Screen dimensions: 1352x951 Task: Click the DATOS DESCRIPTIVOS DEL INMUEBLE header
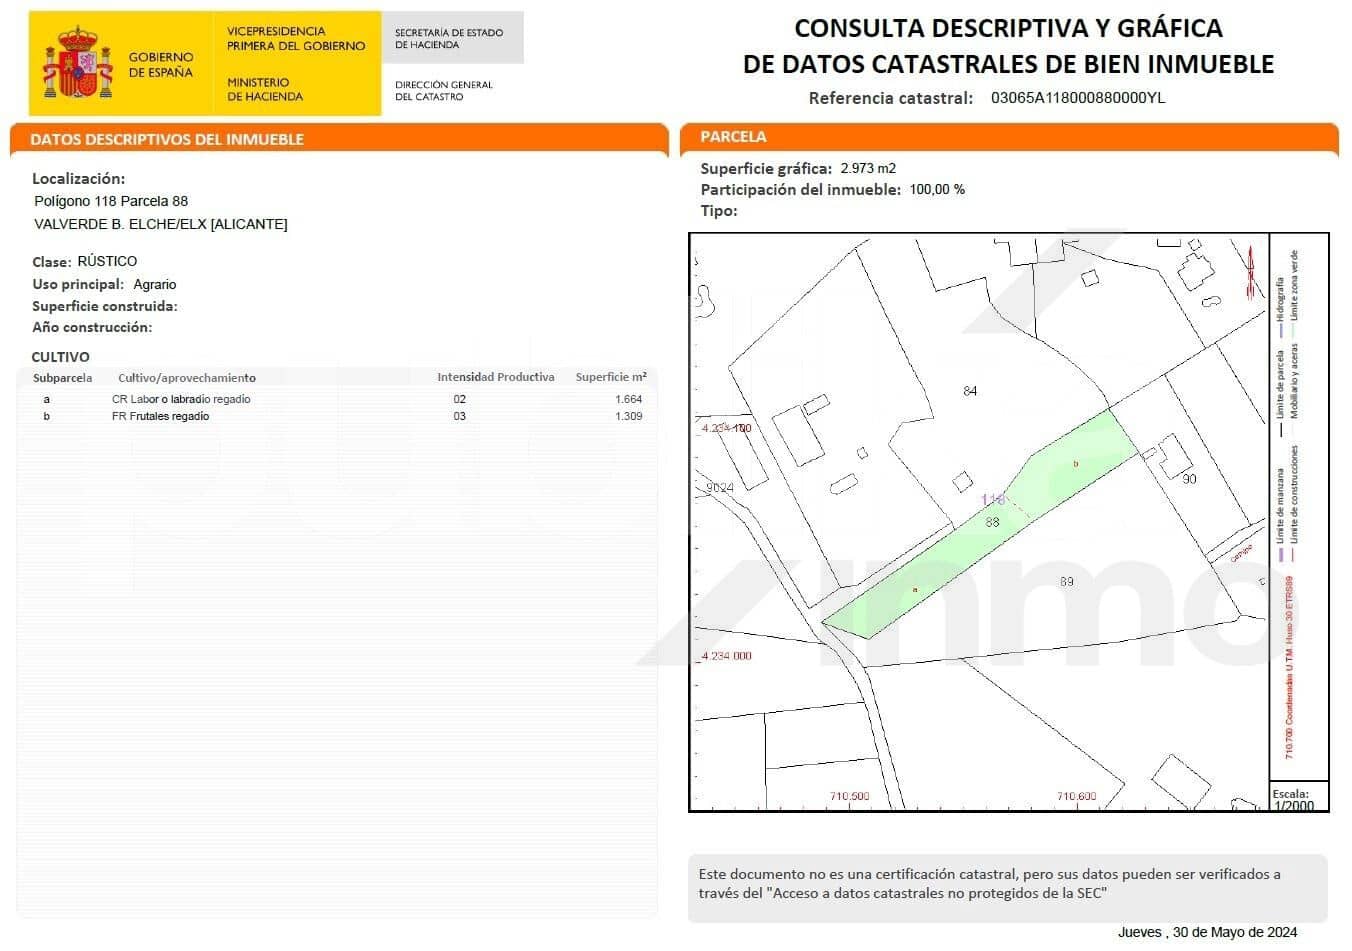click(167, 139)
